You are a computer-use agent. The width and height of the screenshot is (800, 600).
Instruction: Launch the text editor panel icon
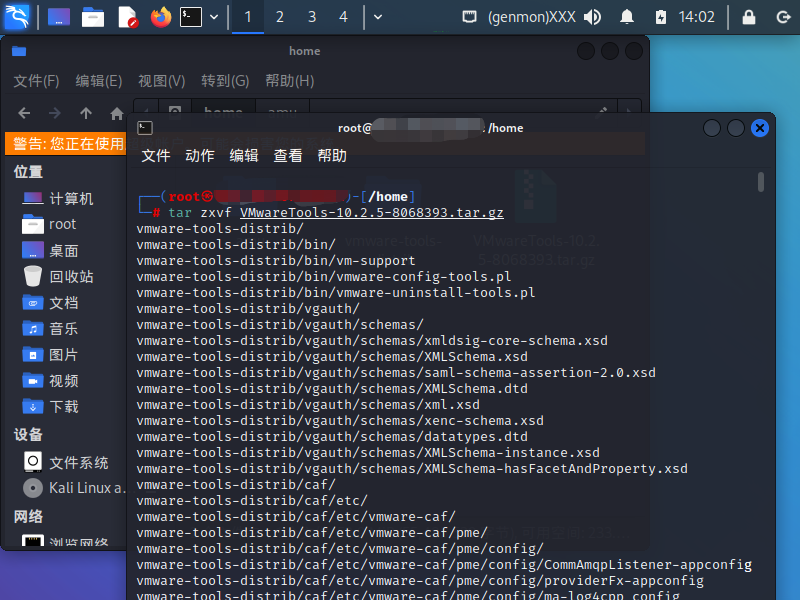pos(128,17)
